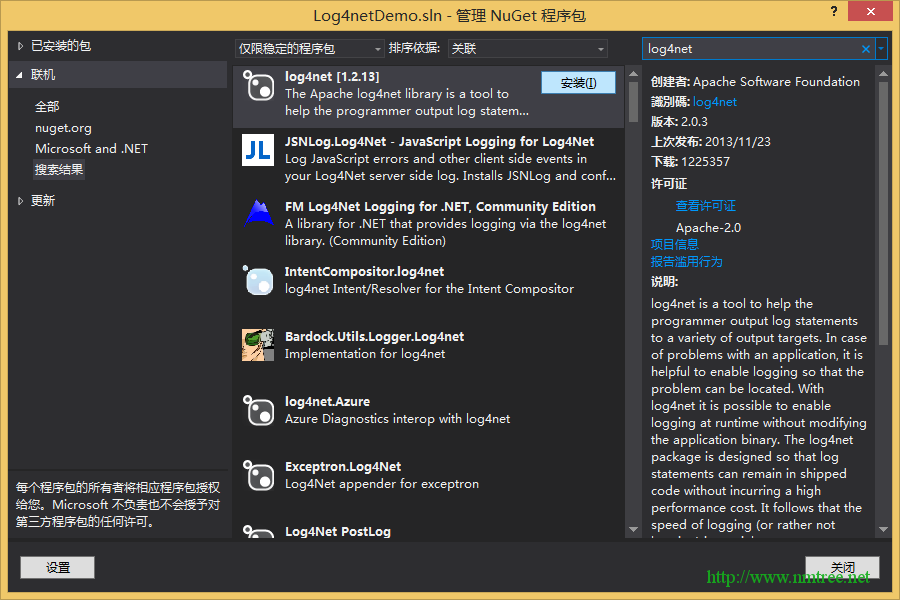Click the details pane scrollbar up arrow
This screenshot has height=600, width=900.
point(883,74)
